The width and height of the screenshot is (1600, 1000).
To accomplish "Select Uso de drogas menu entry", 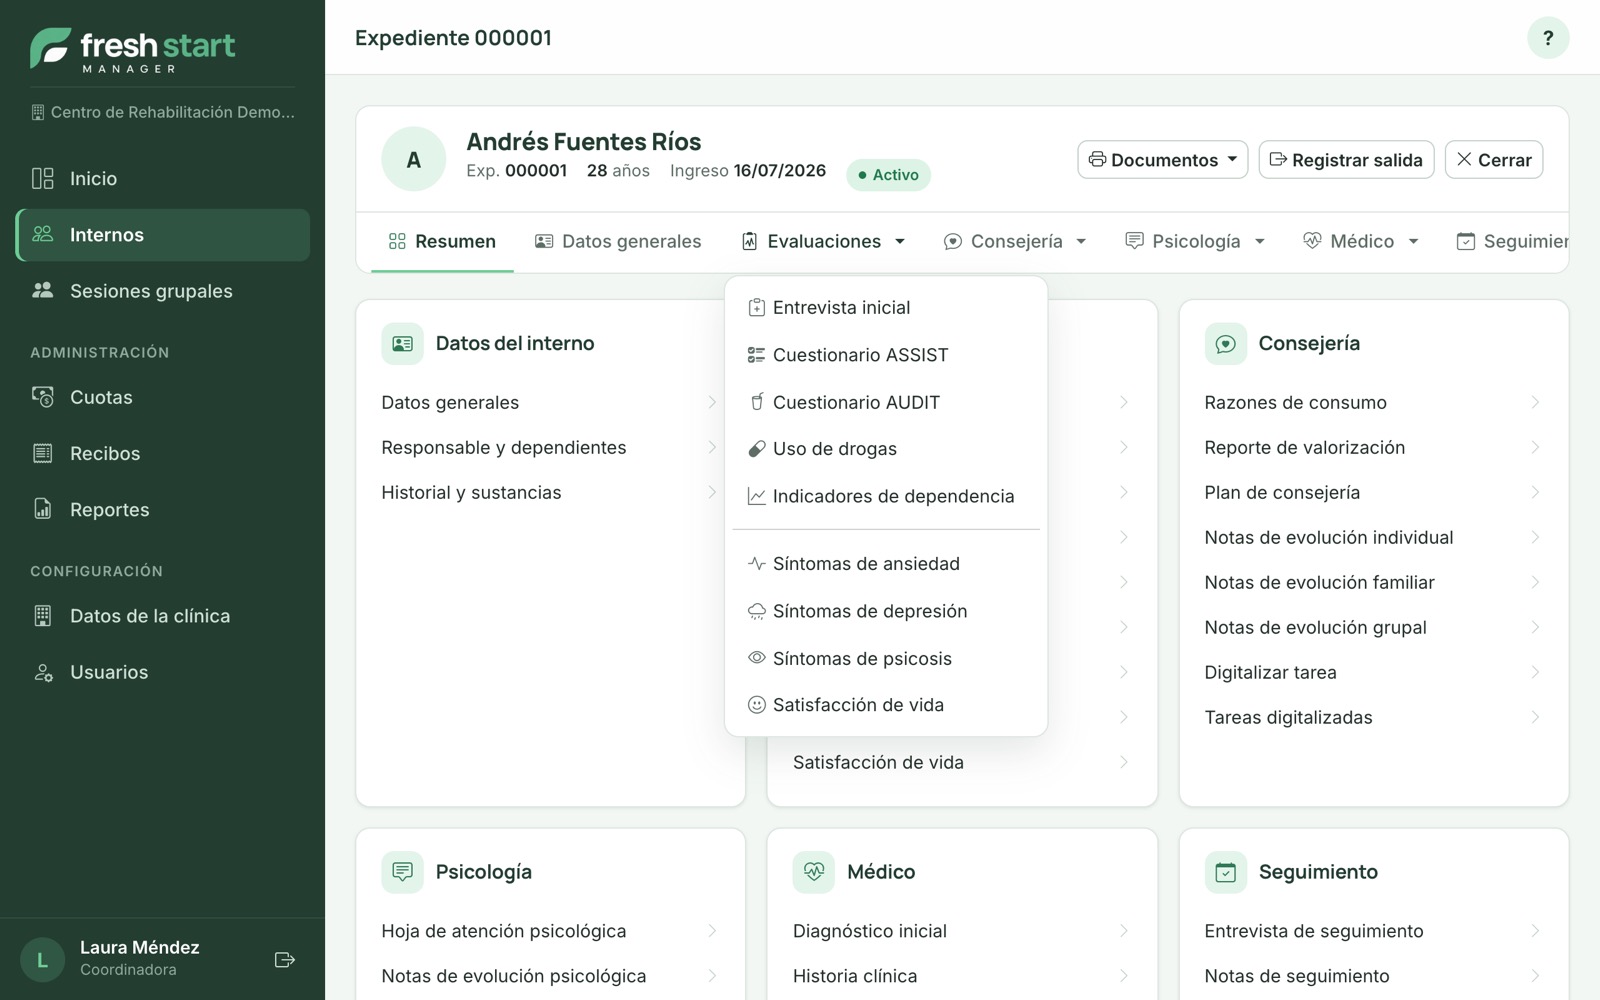I will [886, 449].
